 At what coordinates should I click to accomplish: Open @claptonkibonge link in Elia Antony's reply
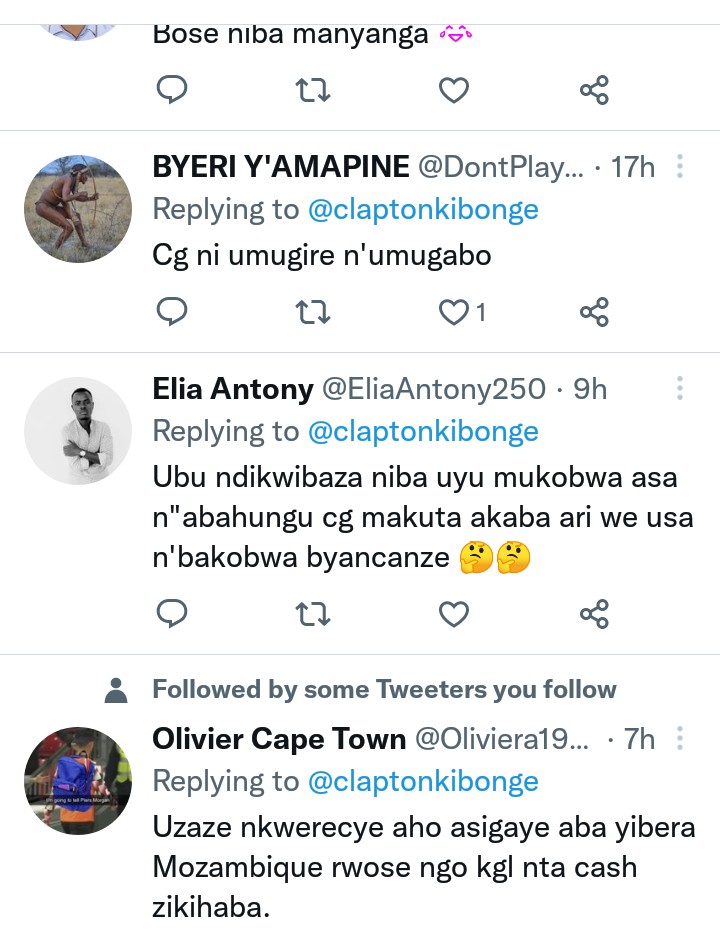423,431
